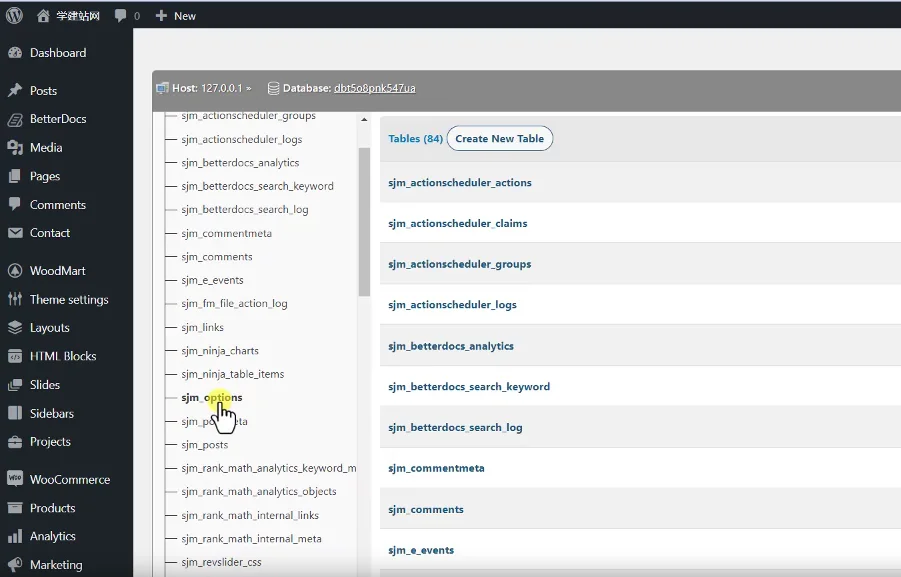Viewport: 901px width, 577px height.
Task: Open database link dbt5o8pnk547ua
Action: coord(375,88)
